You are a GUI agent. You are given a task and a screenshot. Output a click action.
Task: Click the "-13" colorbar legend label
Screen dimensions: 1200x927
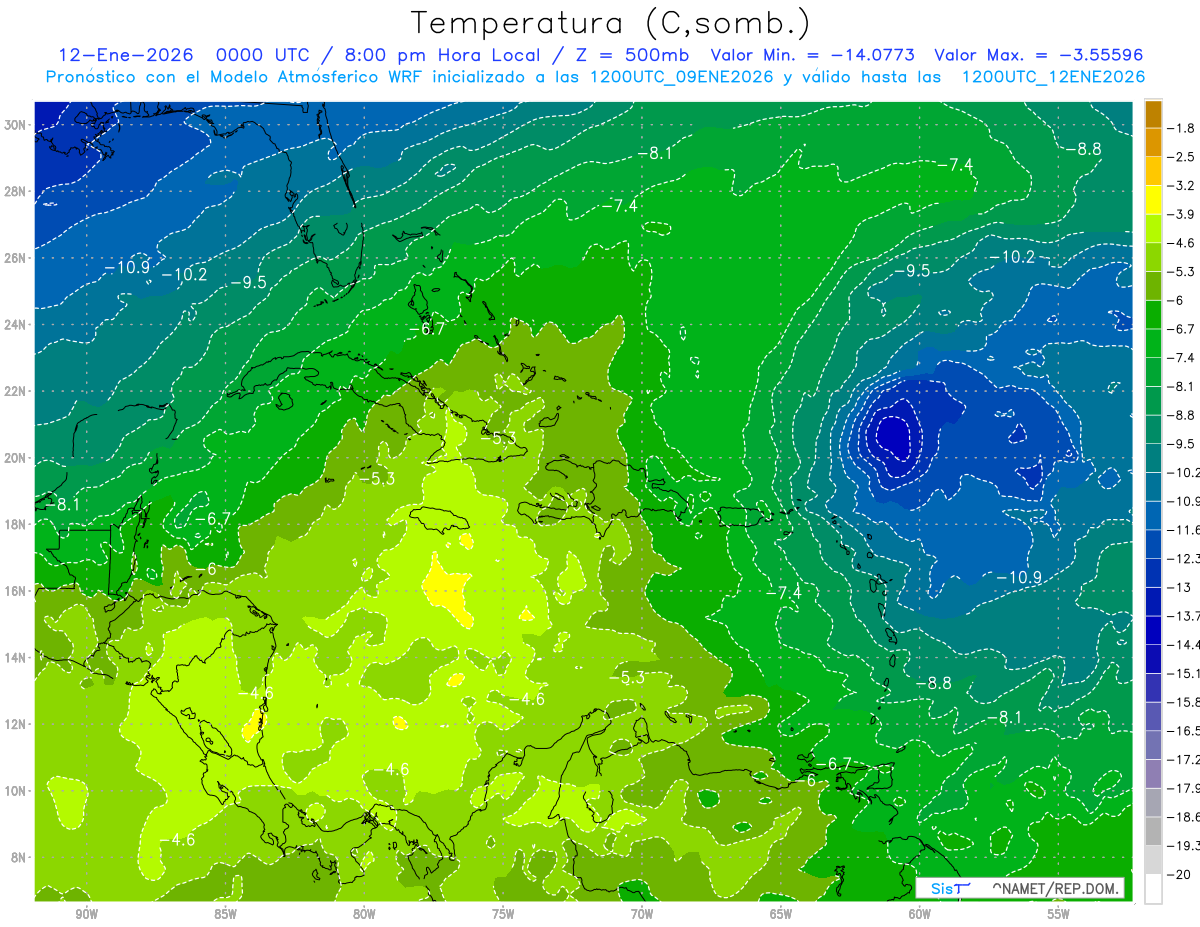tap(1178, 587)
